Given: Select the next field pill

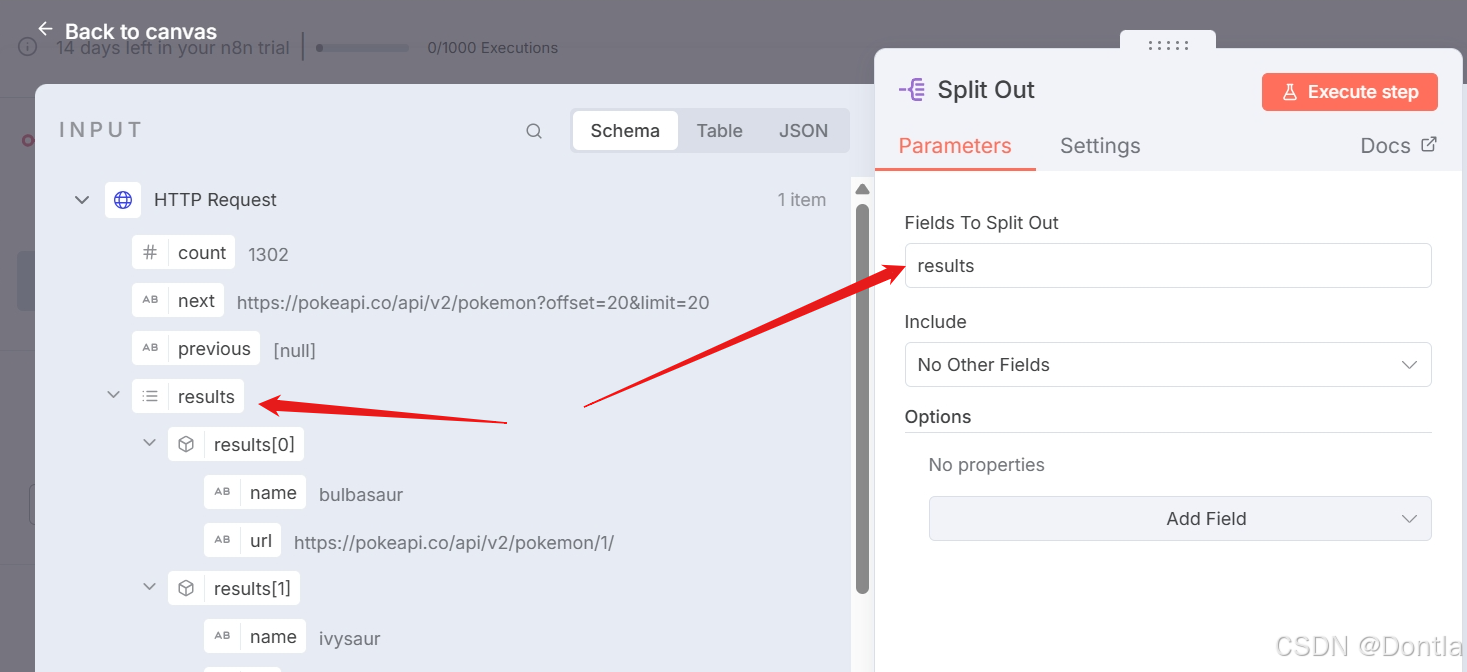Looking at the screenshot, I should click(x=178, y=300).
